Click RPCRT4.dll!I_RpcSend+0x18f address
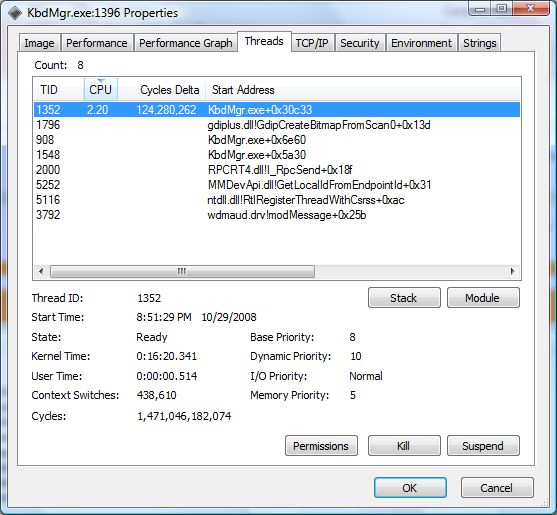Image resolution: width=557 pixels, height=515 pixels. pos(280,170)
